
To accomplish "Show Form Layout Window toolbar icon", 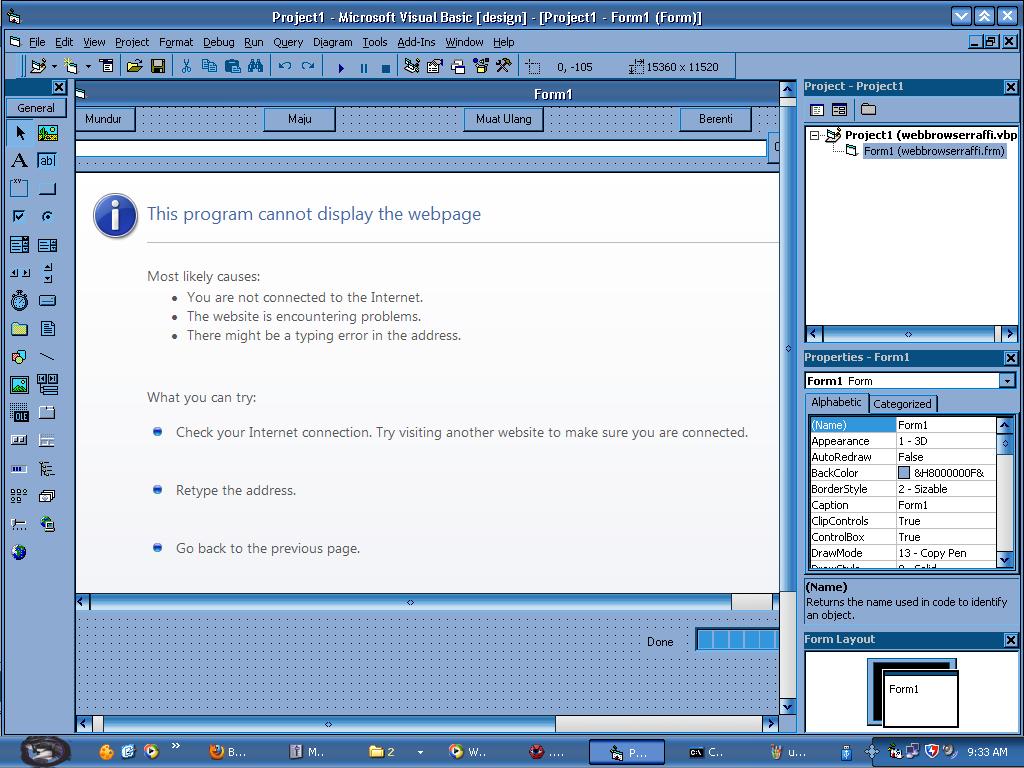I will pos(458,66).
